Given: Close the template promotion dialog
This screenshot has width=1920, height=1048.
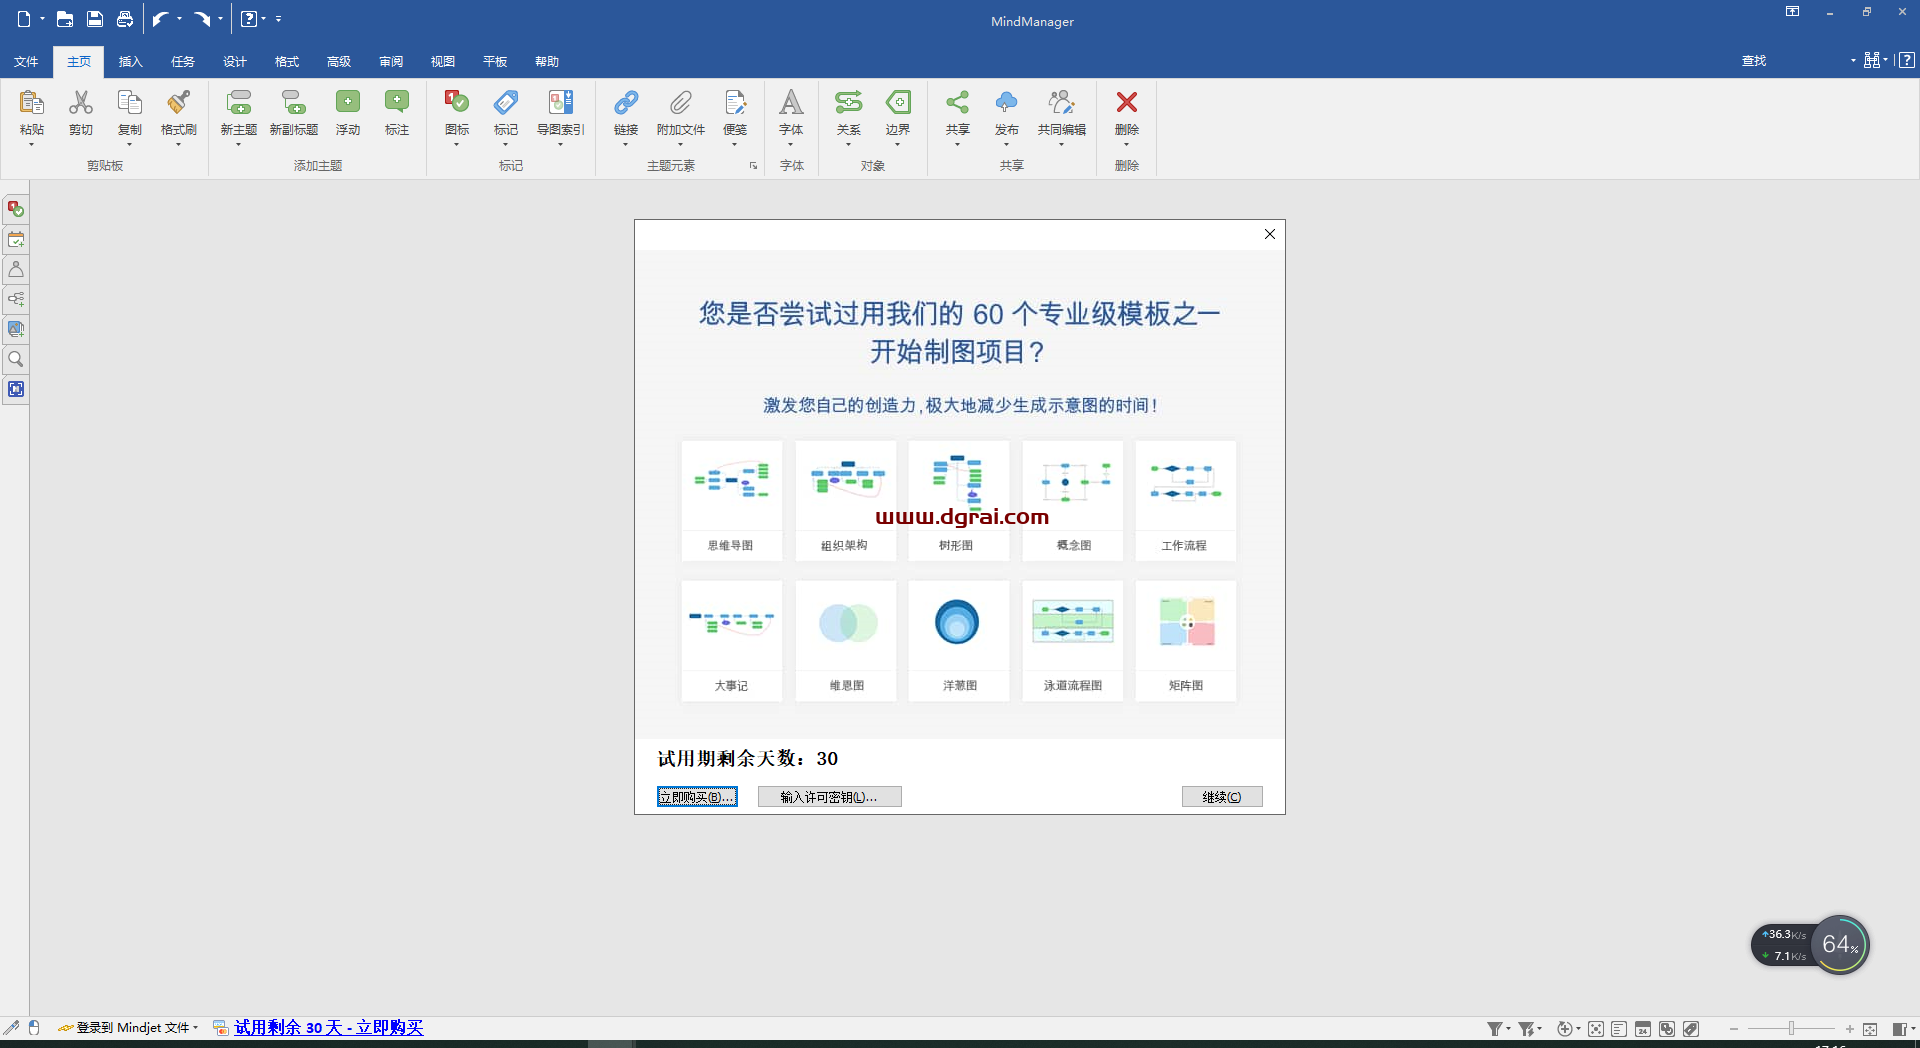Looking at the screenshot, I should 1270,234.
